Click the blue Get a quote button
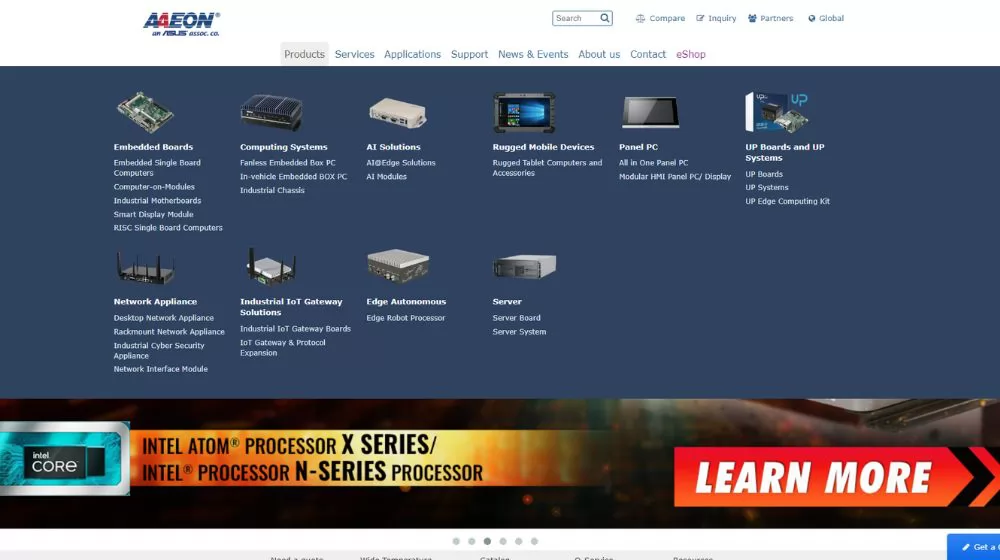Image resolution: width=1000 pixels, height=560 pixels. [974, 547]
